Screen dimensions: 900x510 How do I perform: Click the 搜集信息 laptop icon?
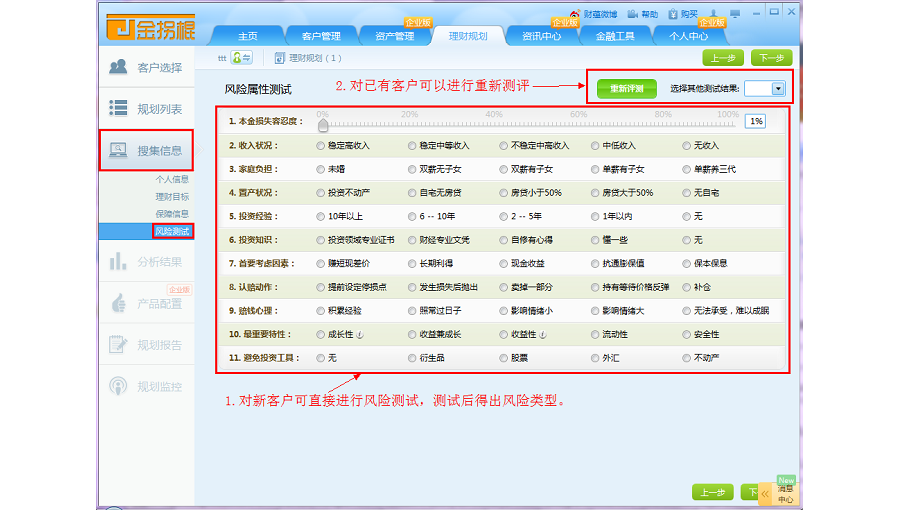pyautogui.click(x=118, y=150)
